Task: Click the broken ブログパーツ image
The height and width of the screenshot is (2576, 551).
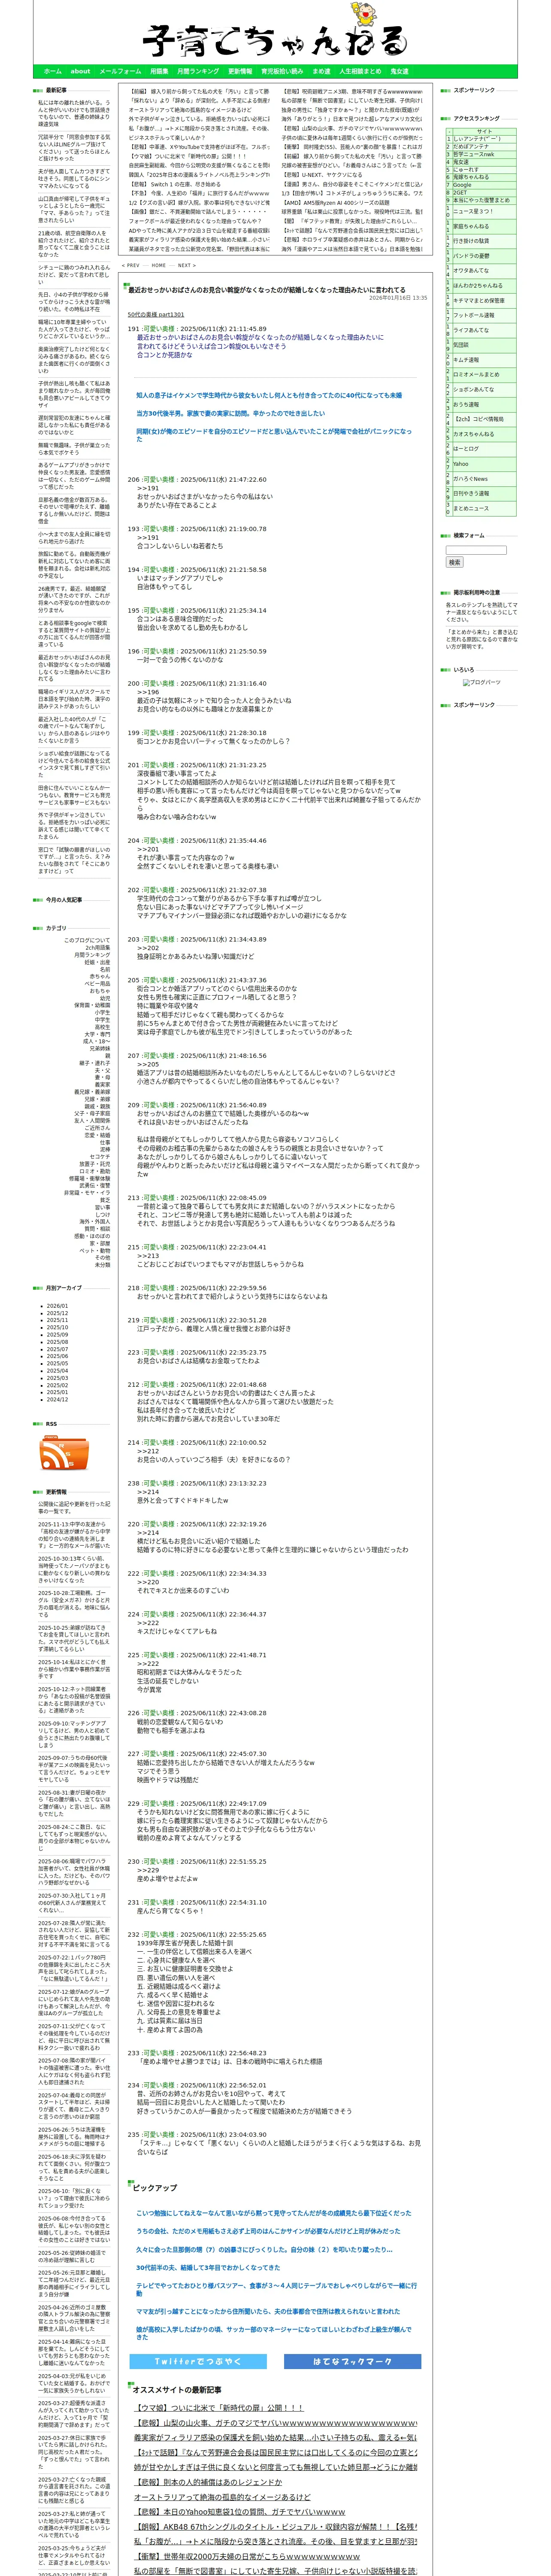Action: (482, 682)
